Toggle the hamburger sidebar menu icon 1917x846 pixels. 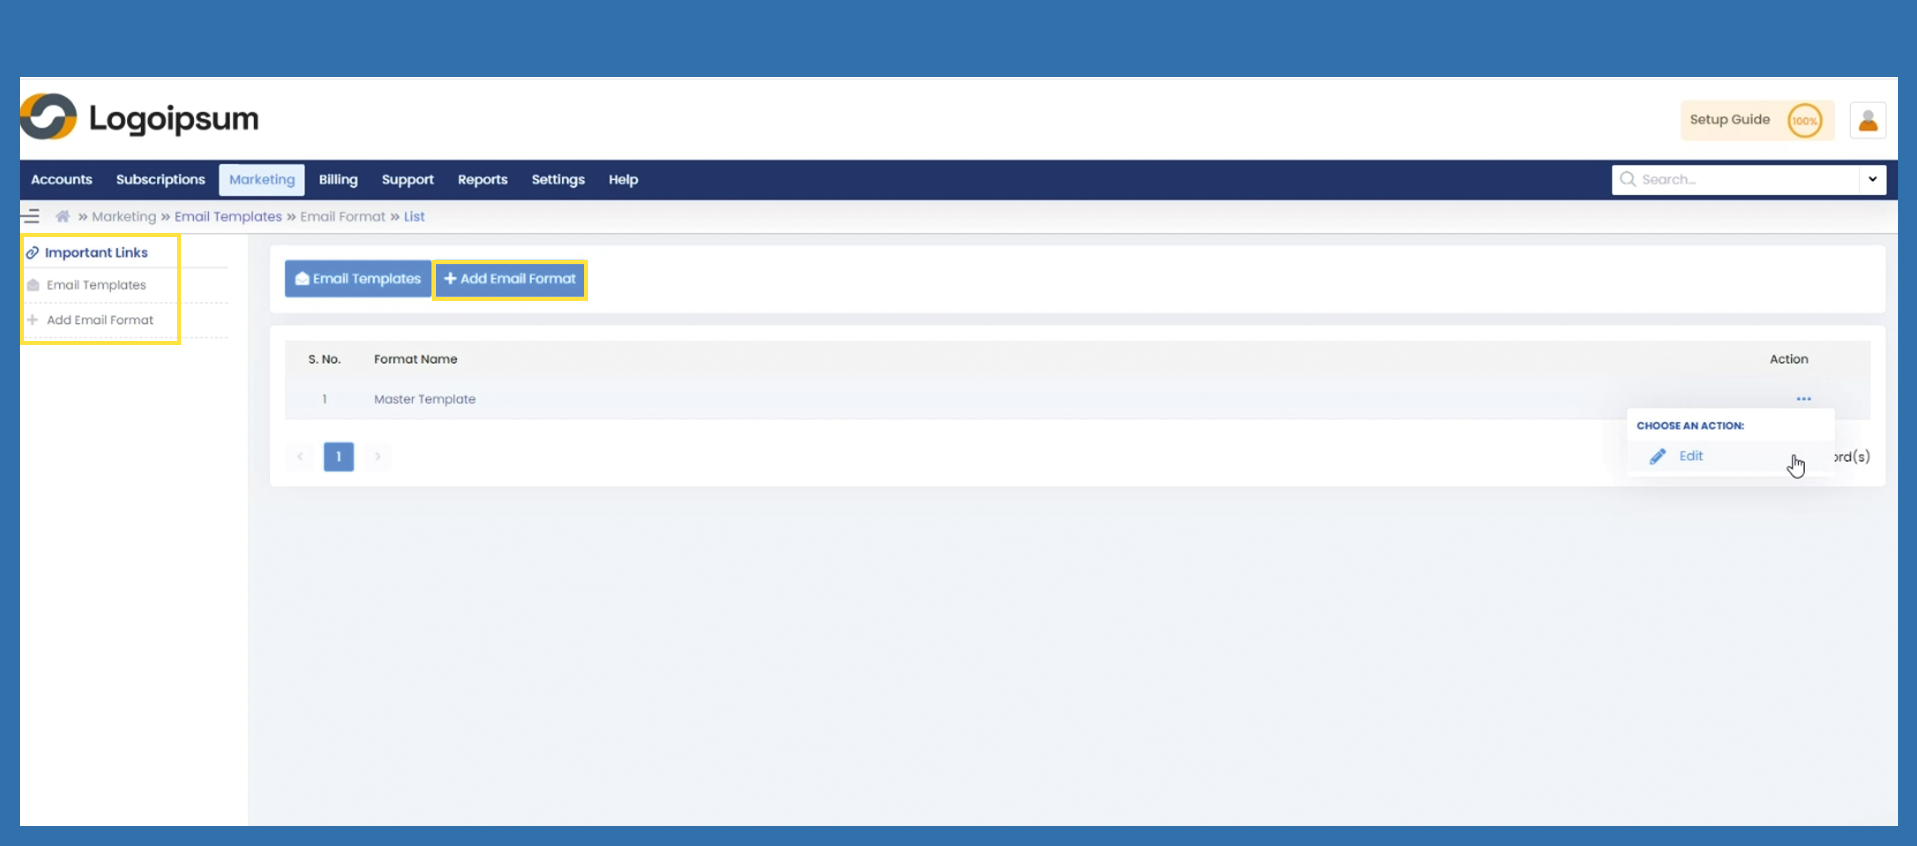pyautogui.click(x=31, y=216)
